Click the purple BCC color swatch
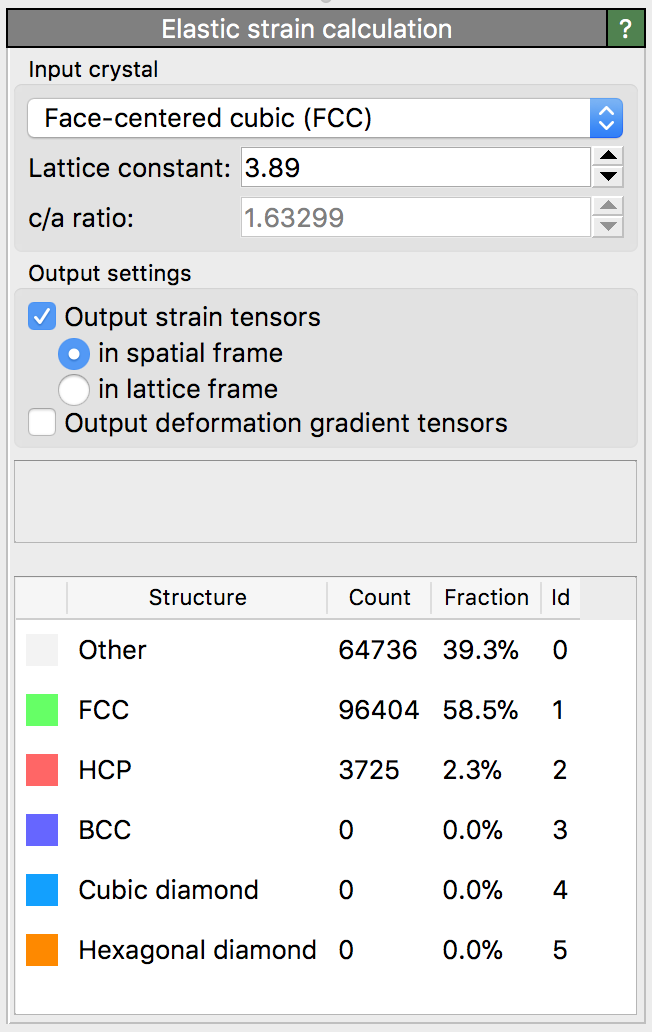 pos(42,830)
